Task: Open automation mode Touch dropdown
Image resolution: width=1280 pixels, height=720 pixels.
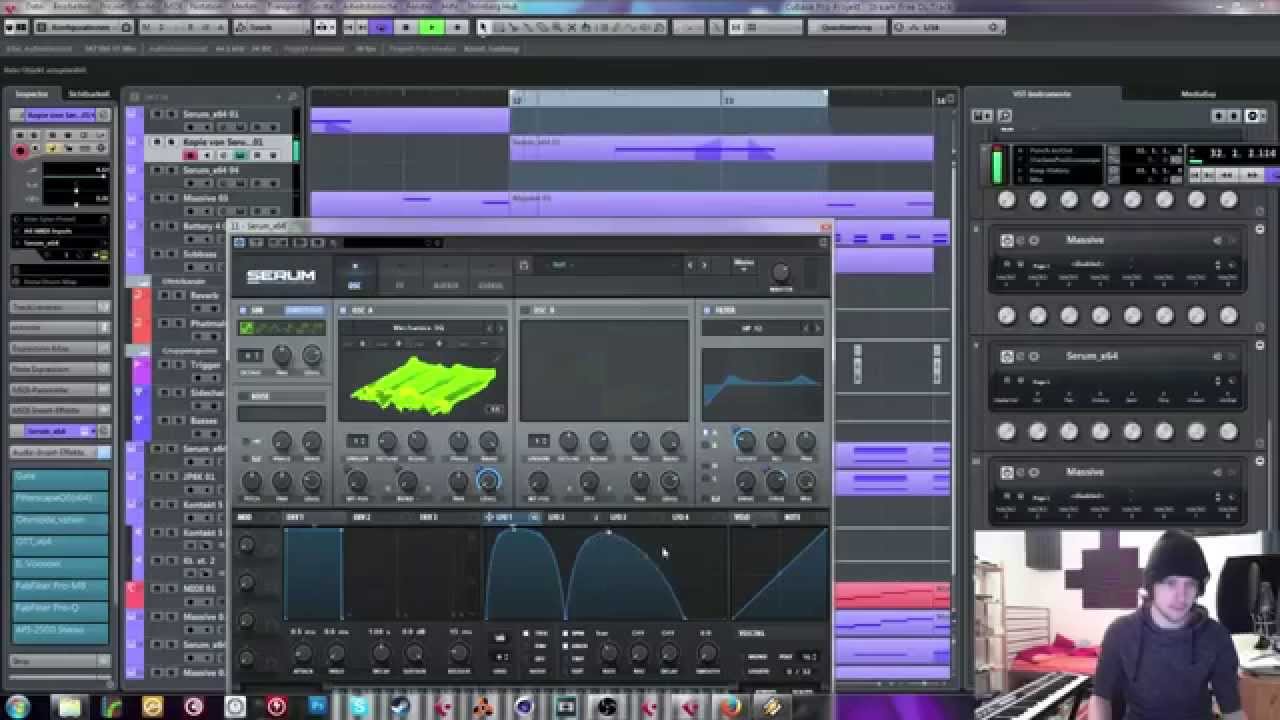Action: tap(274, 28)
